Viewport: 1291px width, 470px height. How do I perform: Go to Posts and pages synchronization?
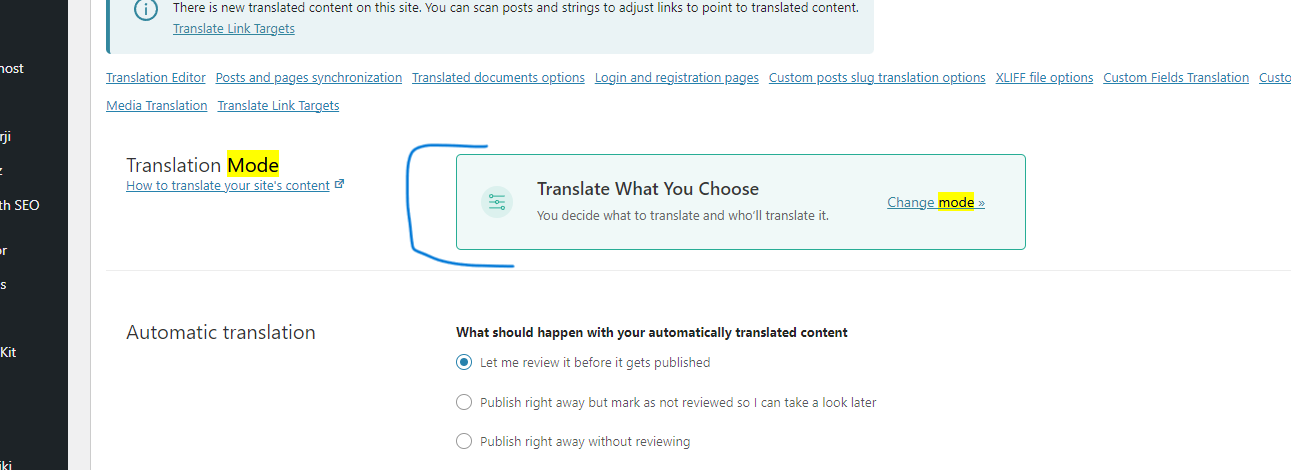click(309, 77)
